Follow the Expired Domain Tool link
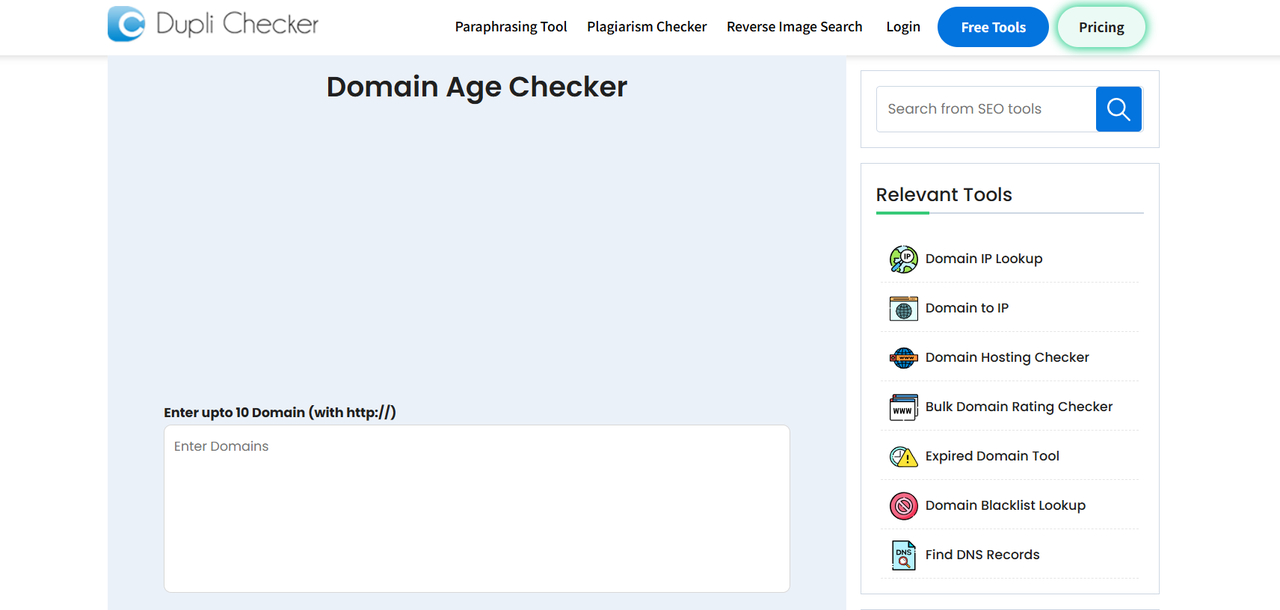This screenshot has height=610, width=1280. tap(992, 456)
